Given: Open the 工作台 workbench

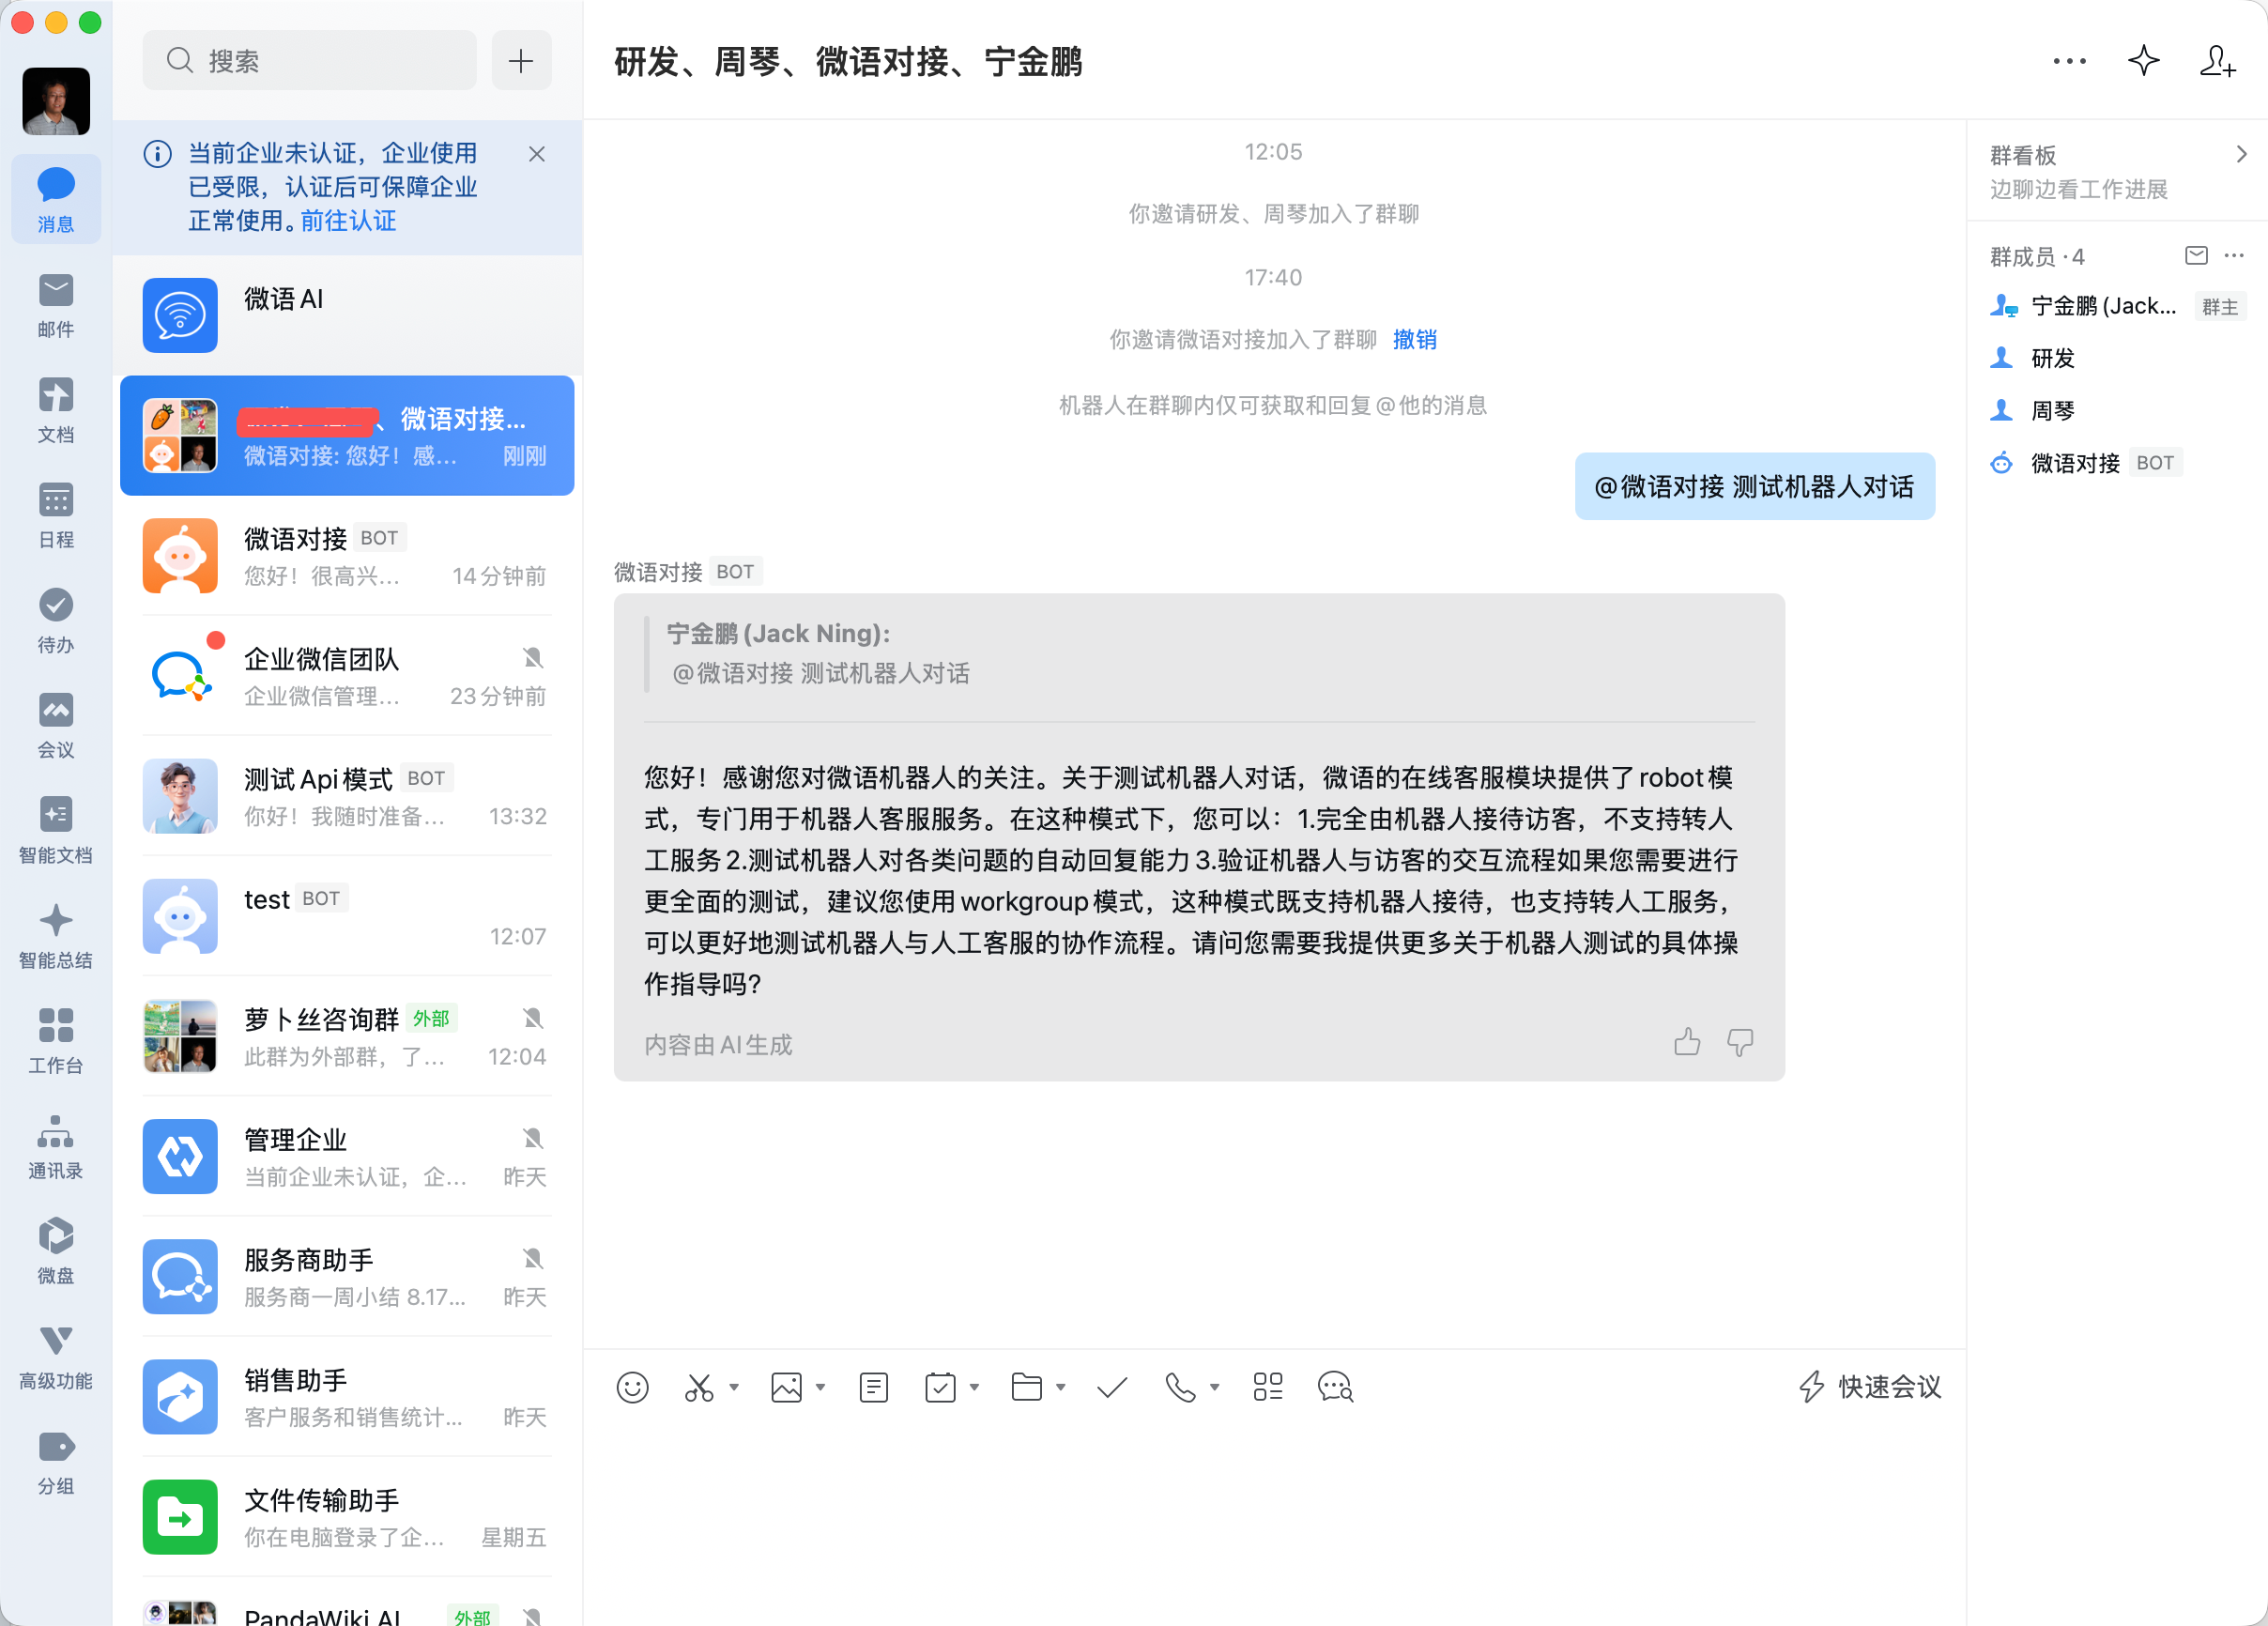Looking at the screenshot, I should (56, 1041).
